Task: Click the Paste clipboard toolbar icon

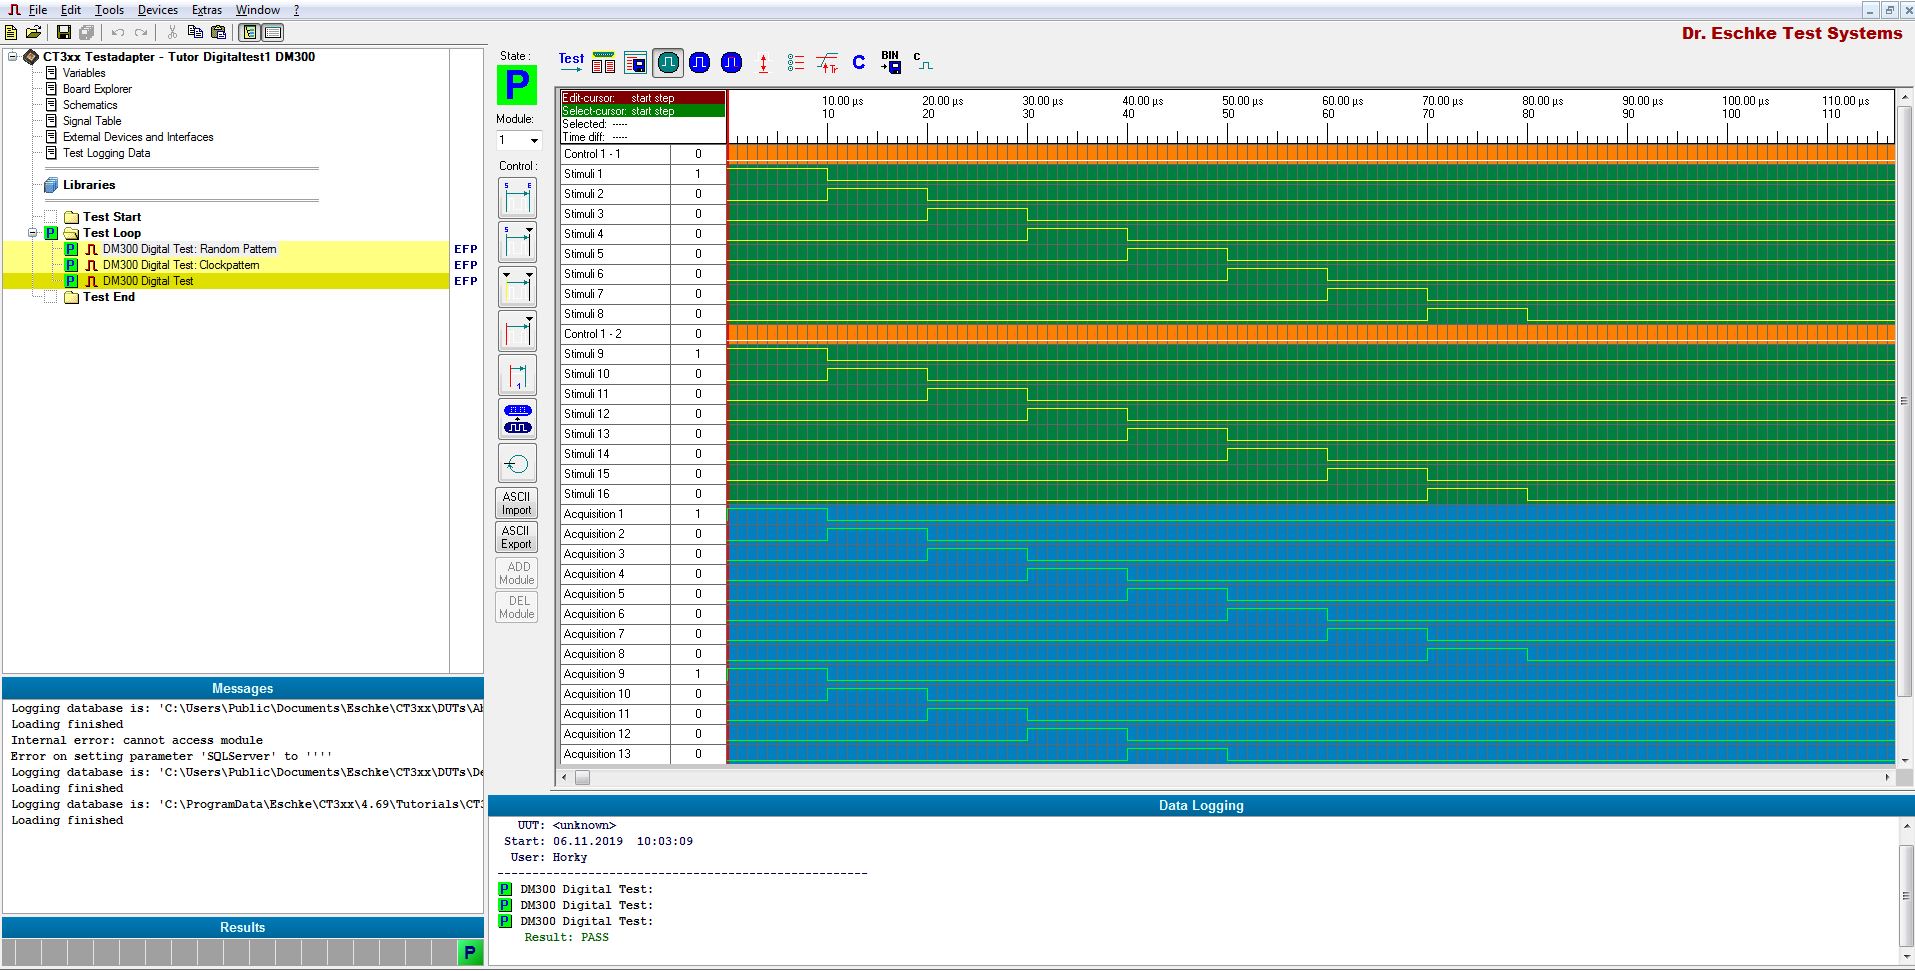Action: 218,33
